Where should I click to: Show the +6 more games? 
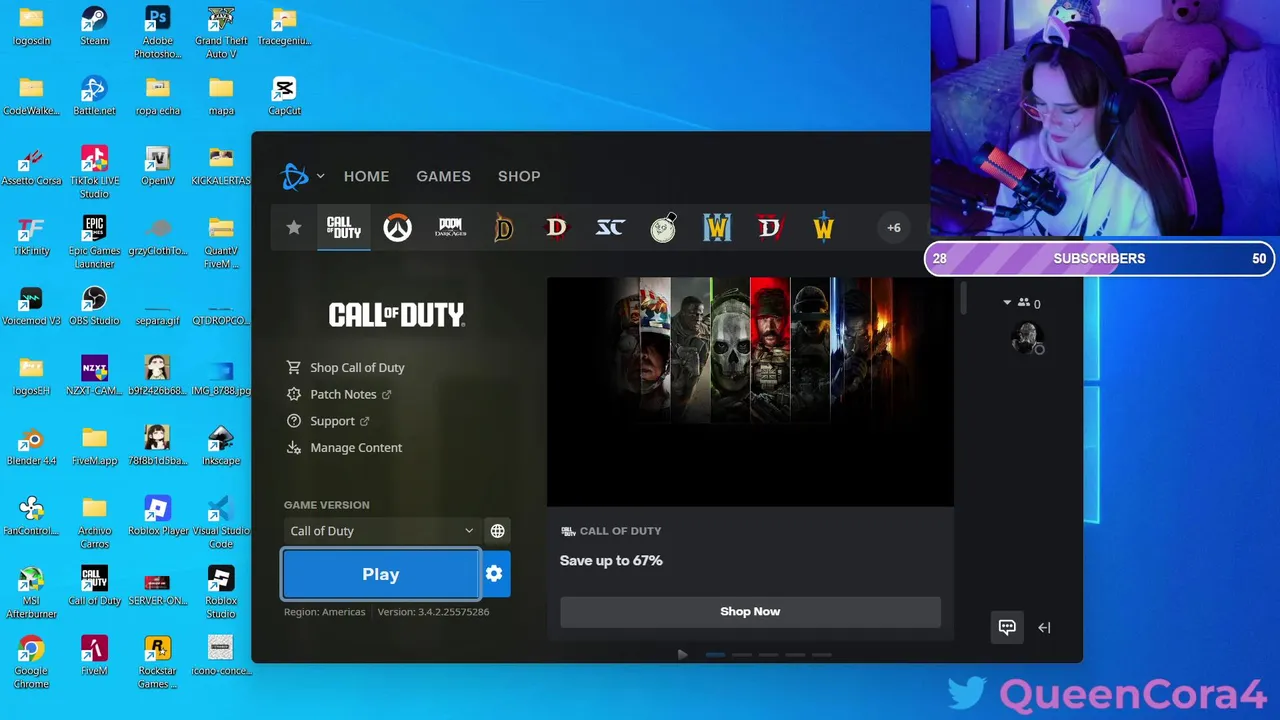click(894, 228)
